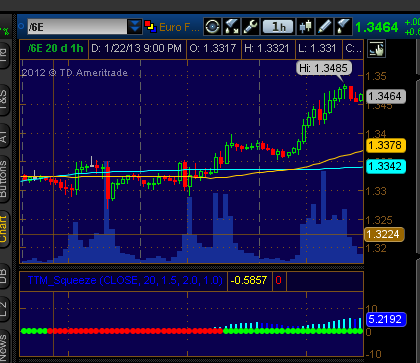Click the cyan 1.3342 average label
Image resolution: width=420 pixels, height=363 pixels.
pyautogui.click(x=386, y=166)
